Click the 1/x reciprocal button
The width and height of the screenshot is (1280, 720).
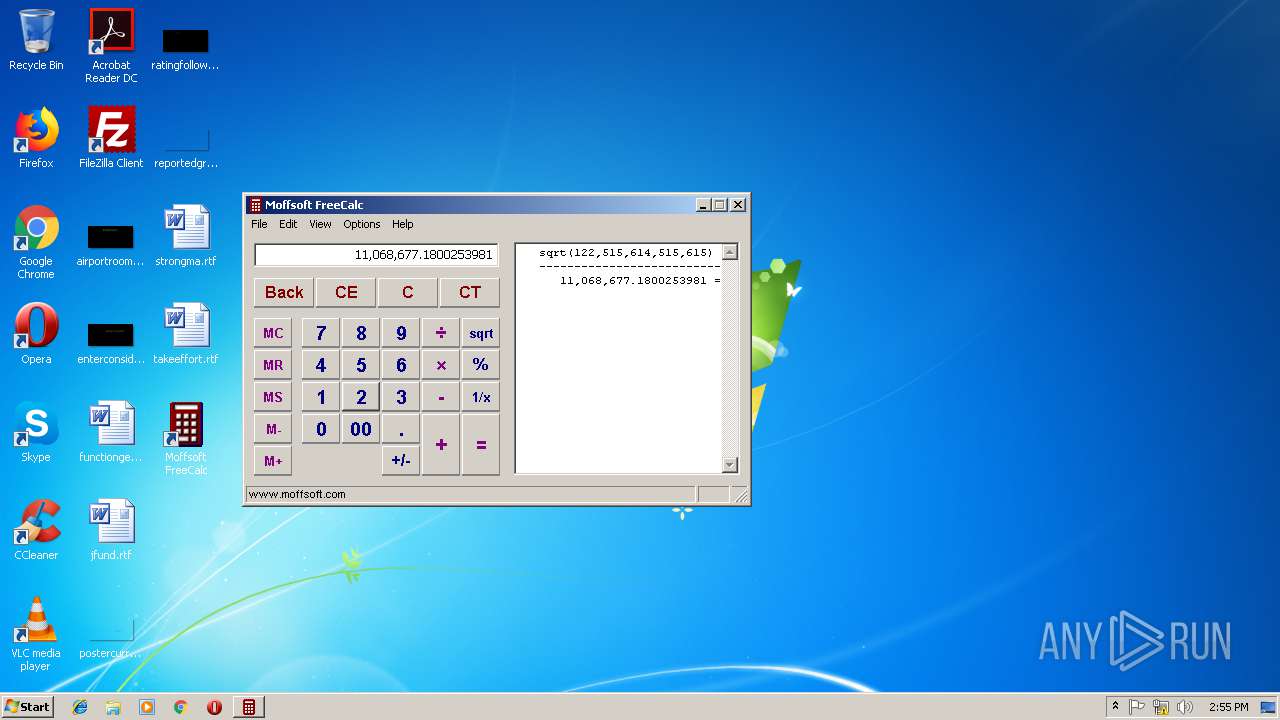(x=481, y=397)
